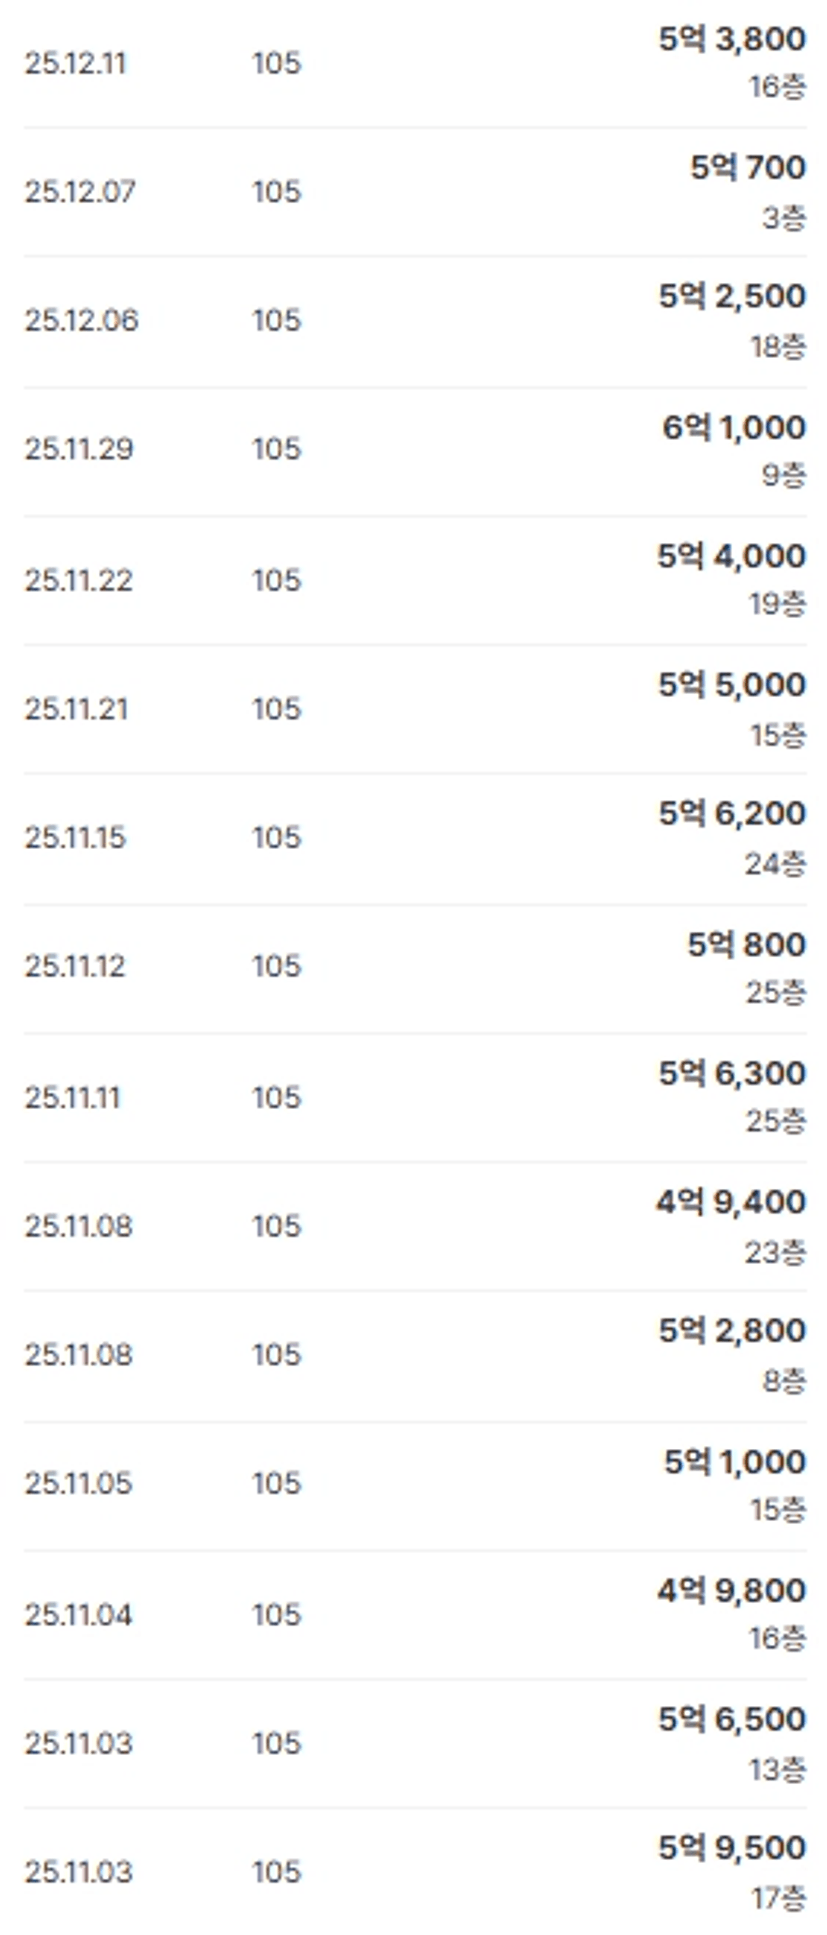Click the 5억 2,500 price on 18층

click(x=731, y=297)
